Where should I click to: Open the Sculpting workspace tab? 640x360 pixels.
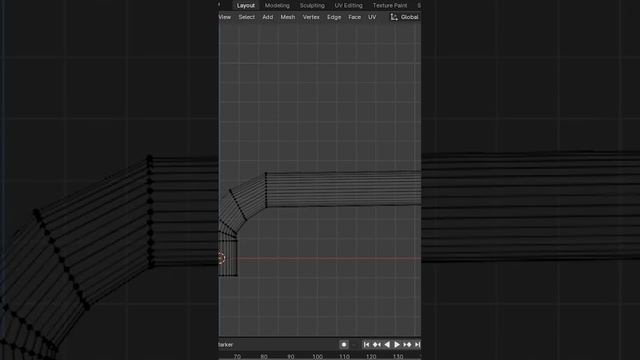click(x=312, y=5)
